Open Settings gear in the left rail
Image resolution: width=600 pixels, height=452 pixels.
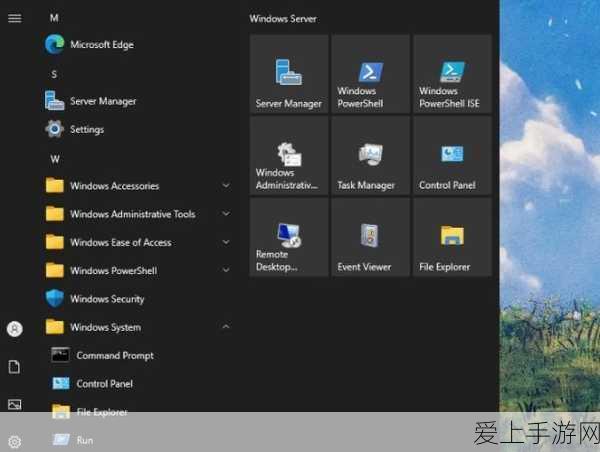coord(15,442)
